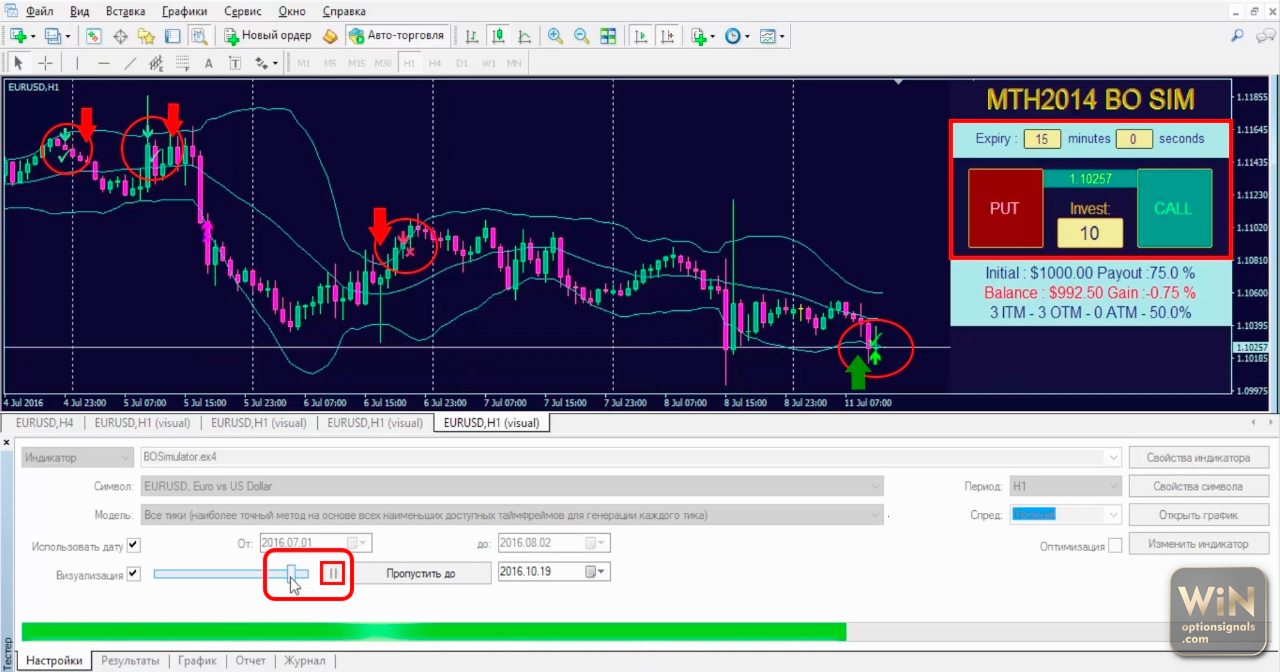Toggle the 'Визуализация' checkbox
Image resolution: width=1280 pixels, height=672 pixels.
[x=134, y=574]
